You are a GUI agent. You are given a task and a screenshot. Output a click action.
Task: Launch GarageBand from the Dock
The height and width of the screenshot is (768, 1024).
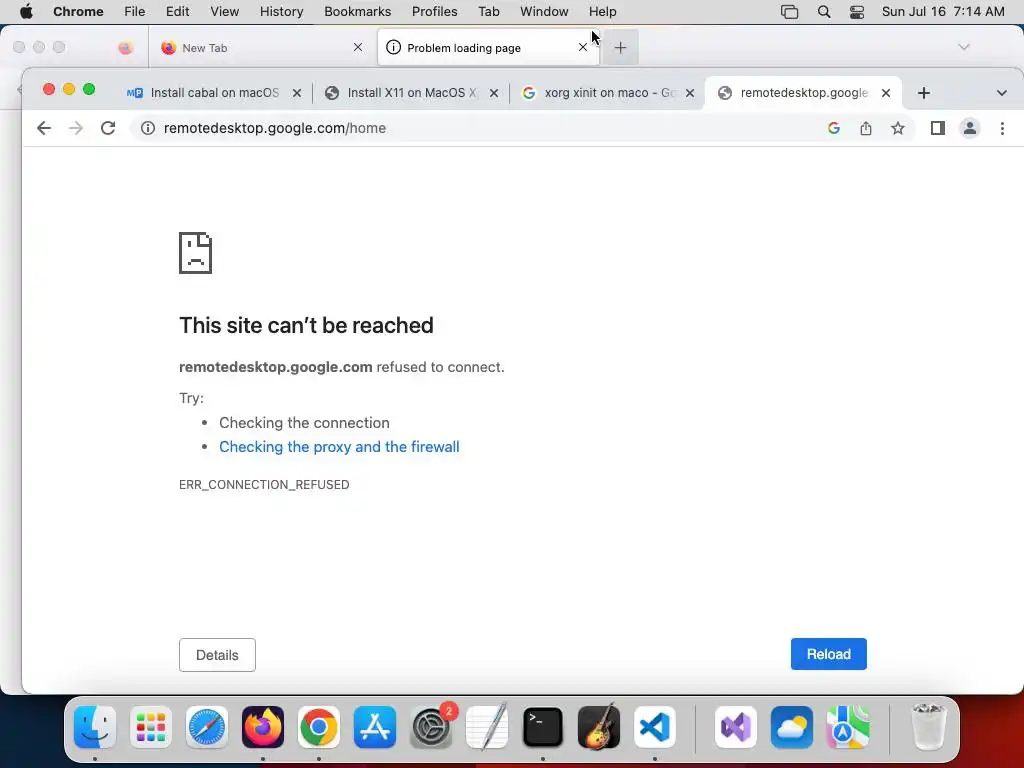click(599, 727)
